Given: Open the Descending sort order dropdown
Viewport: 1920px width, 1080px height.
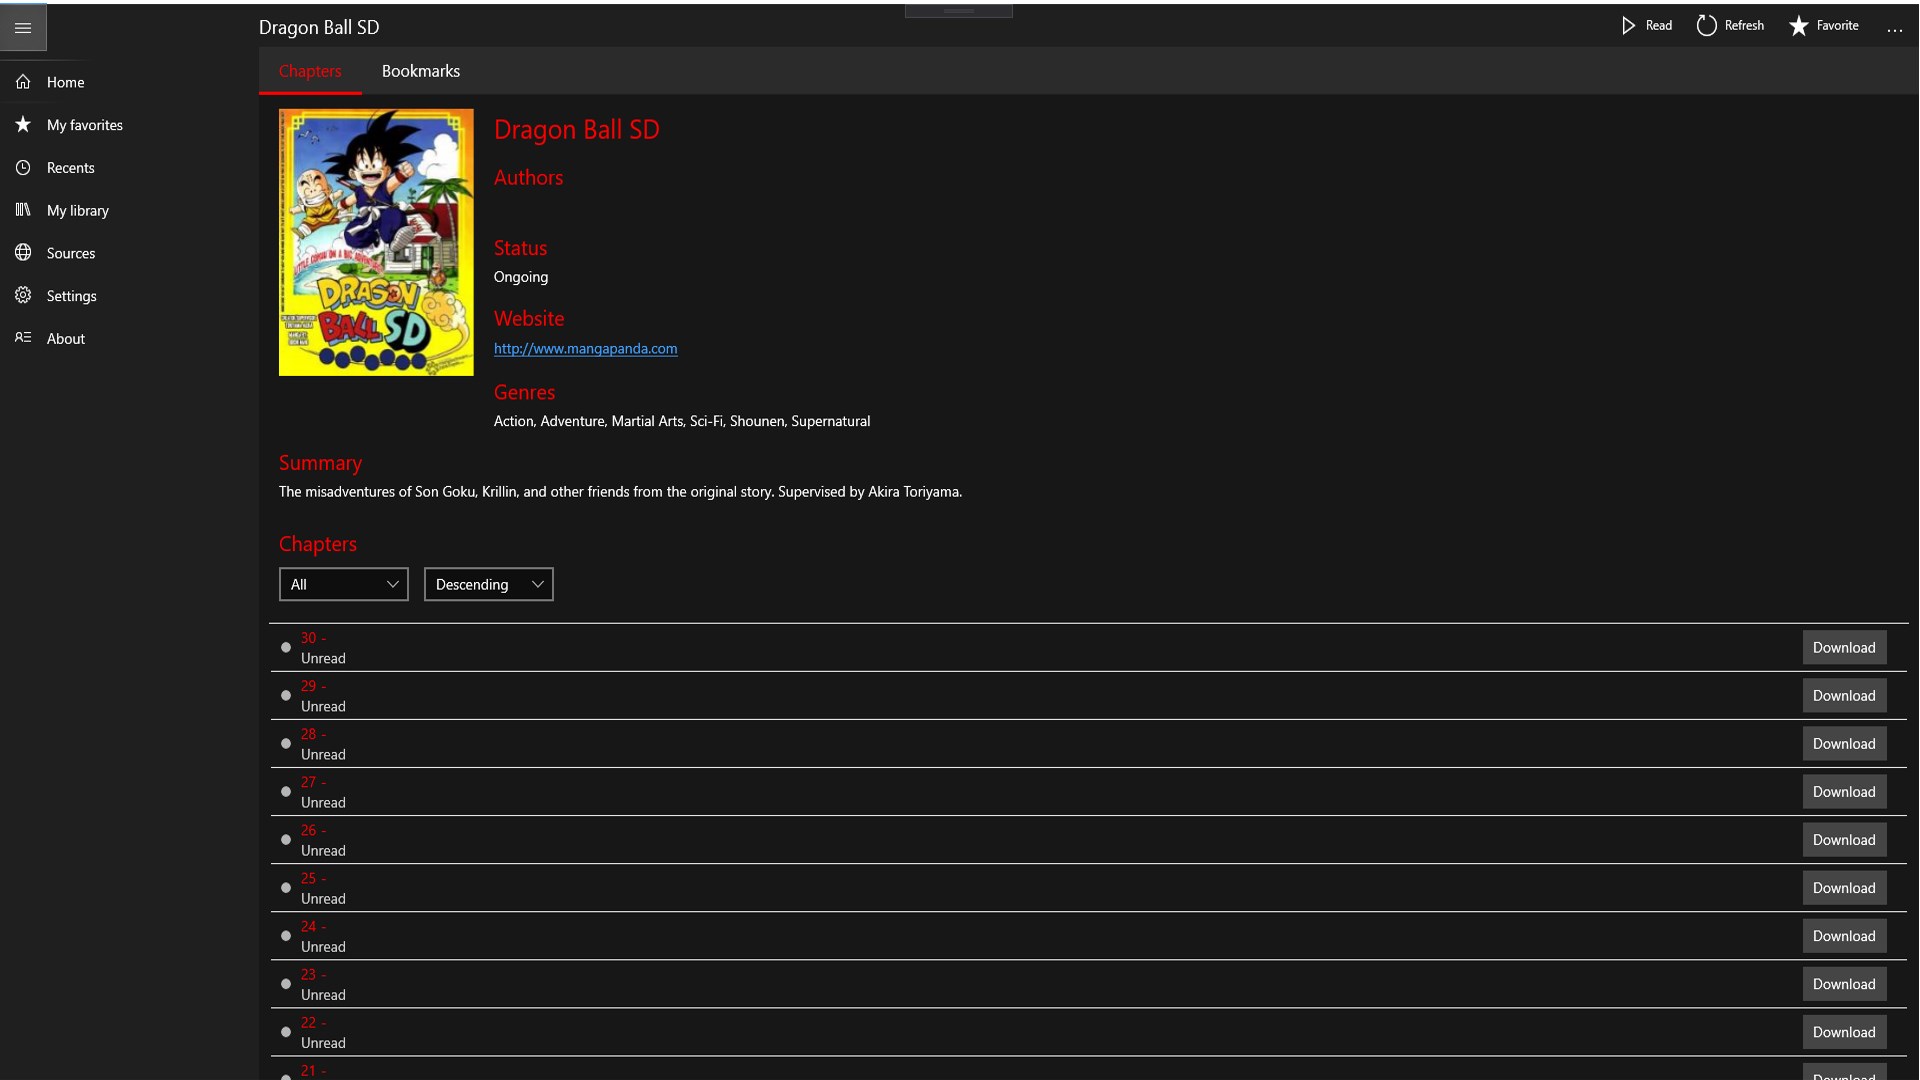Looking at the screenshot, I should (x=488, y=584).
